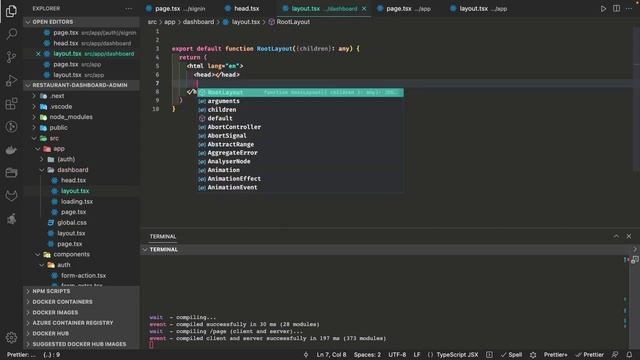The height and width of the screenshot is (360, 640).
Task: Select arguments autocomplete suggestion
Action: 301,101
